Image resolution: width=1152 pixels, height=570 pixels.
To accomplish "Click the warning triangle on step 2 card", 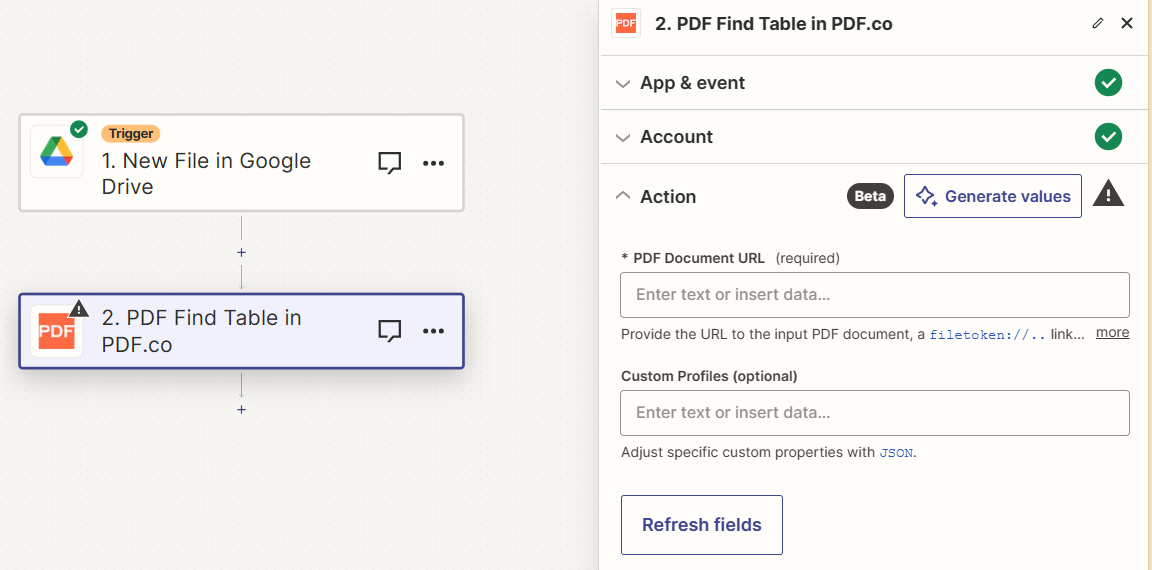I will click(79, 308).
